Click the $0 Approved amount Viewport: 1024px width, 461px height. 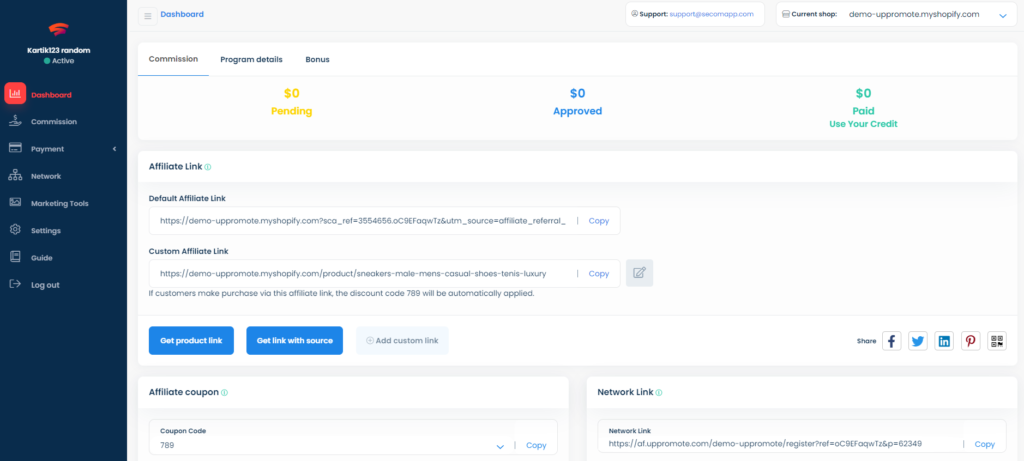577,93
